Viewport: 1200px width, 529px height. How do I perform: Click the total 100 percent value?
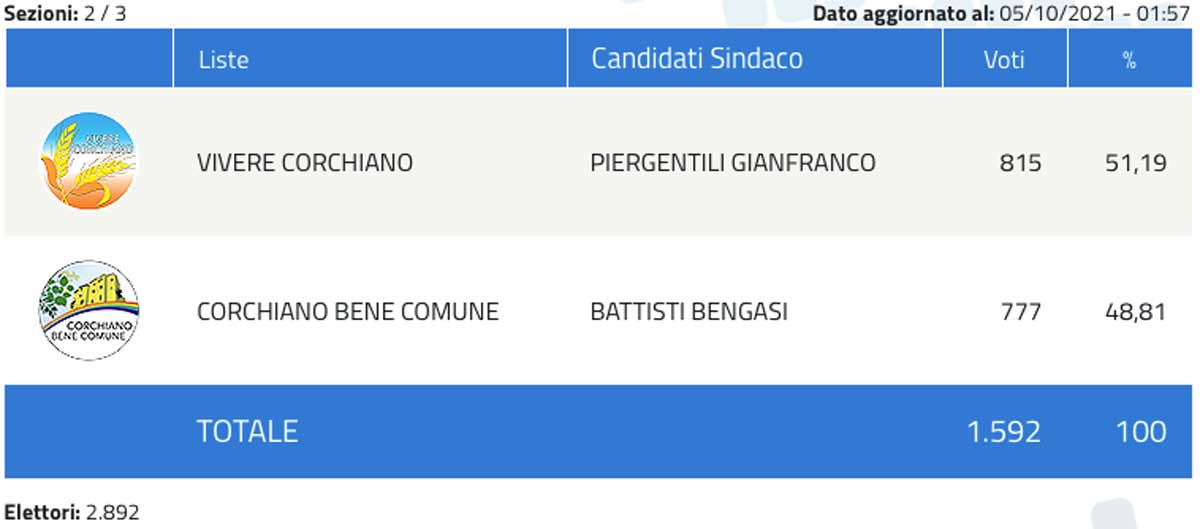coord(1141,431)
